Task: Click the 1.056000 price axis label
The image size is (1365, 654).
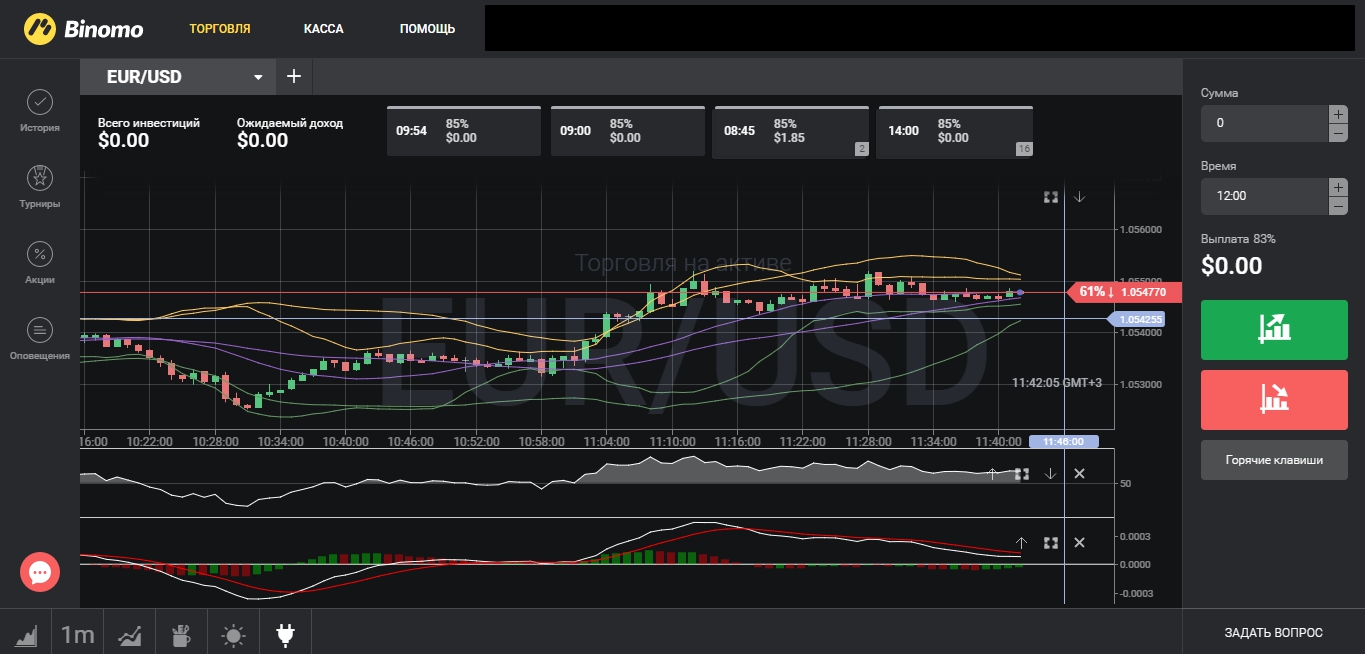Action: point(1141,229)
